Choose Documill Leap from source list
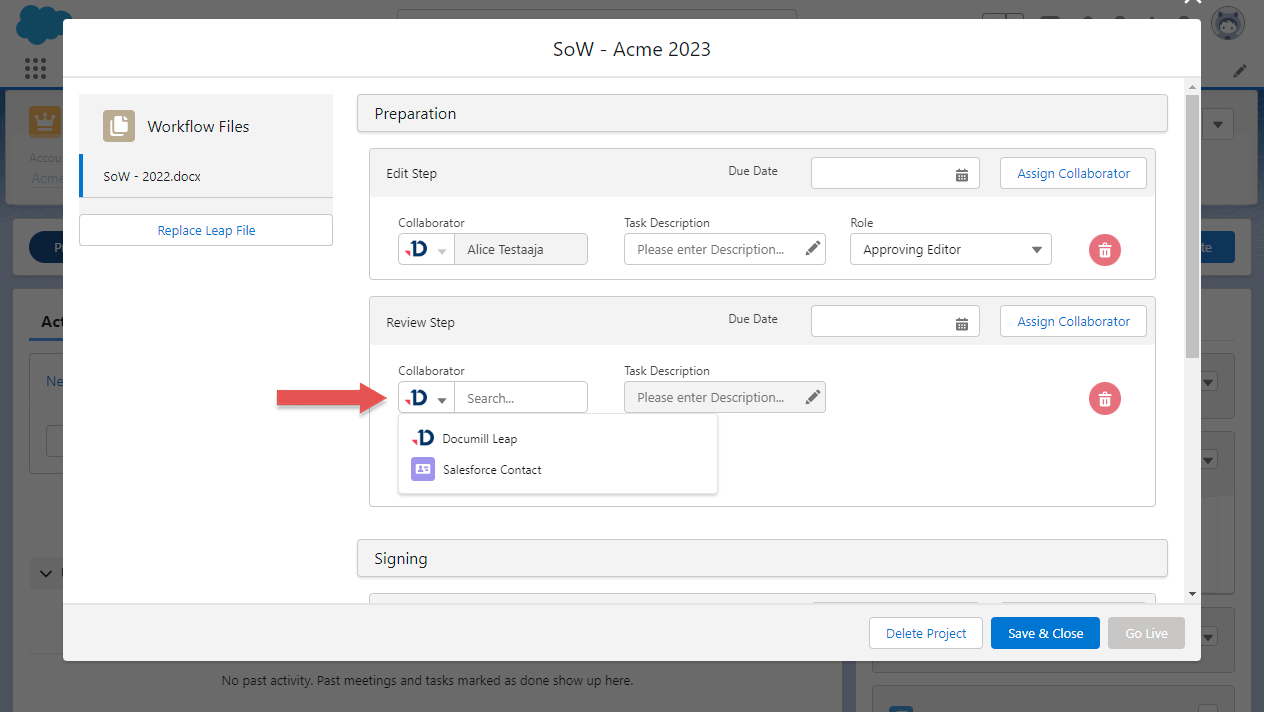 479,438
